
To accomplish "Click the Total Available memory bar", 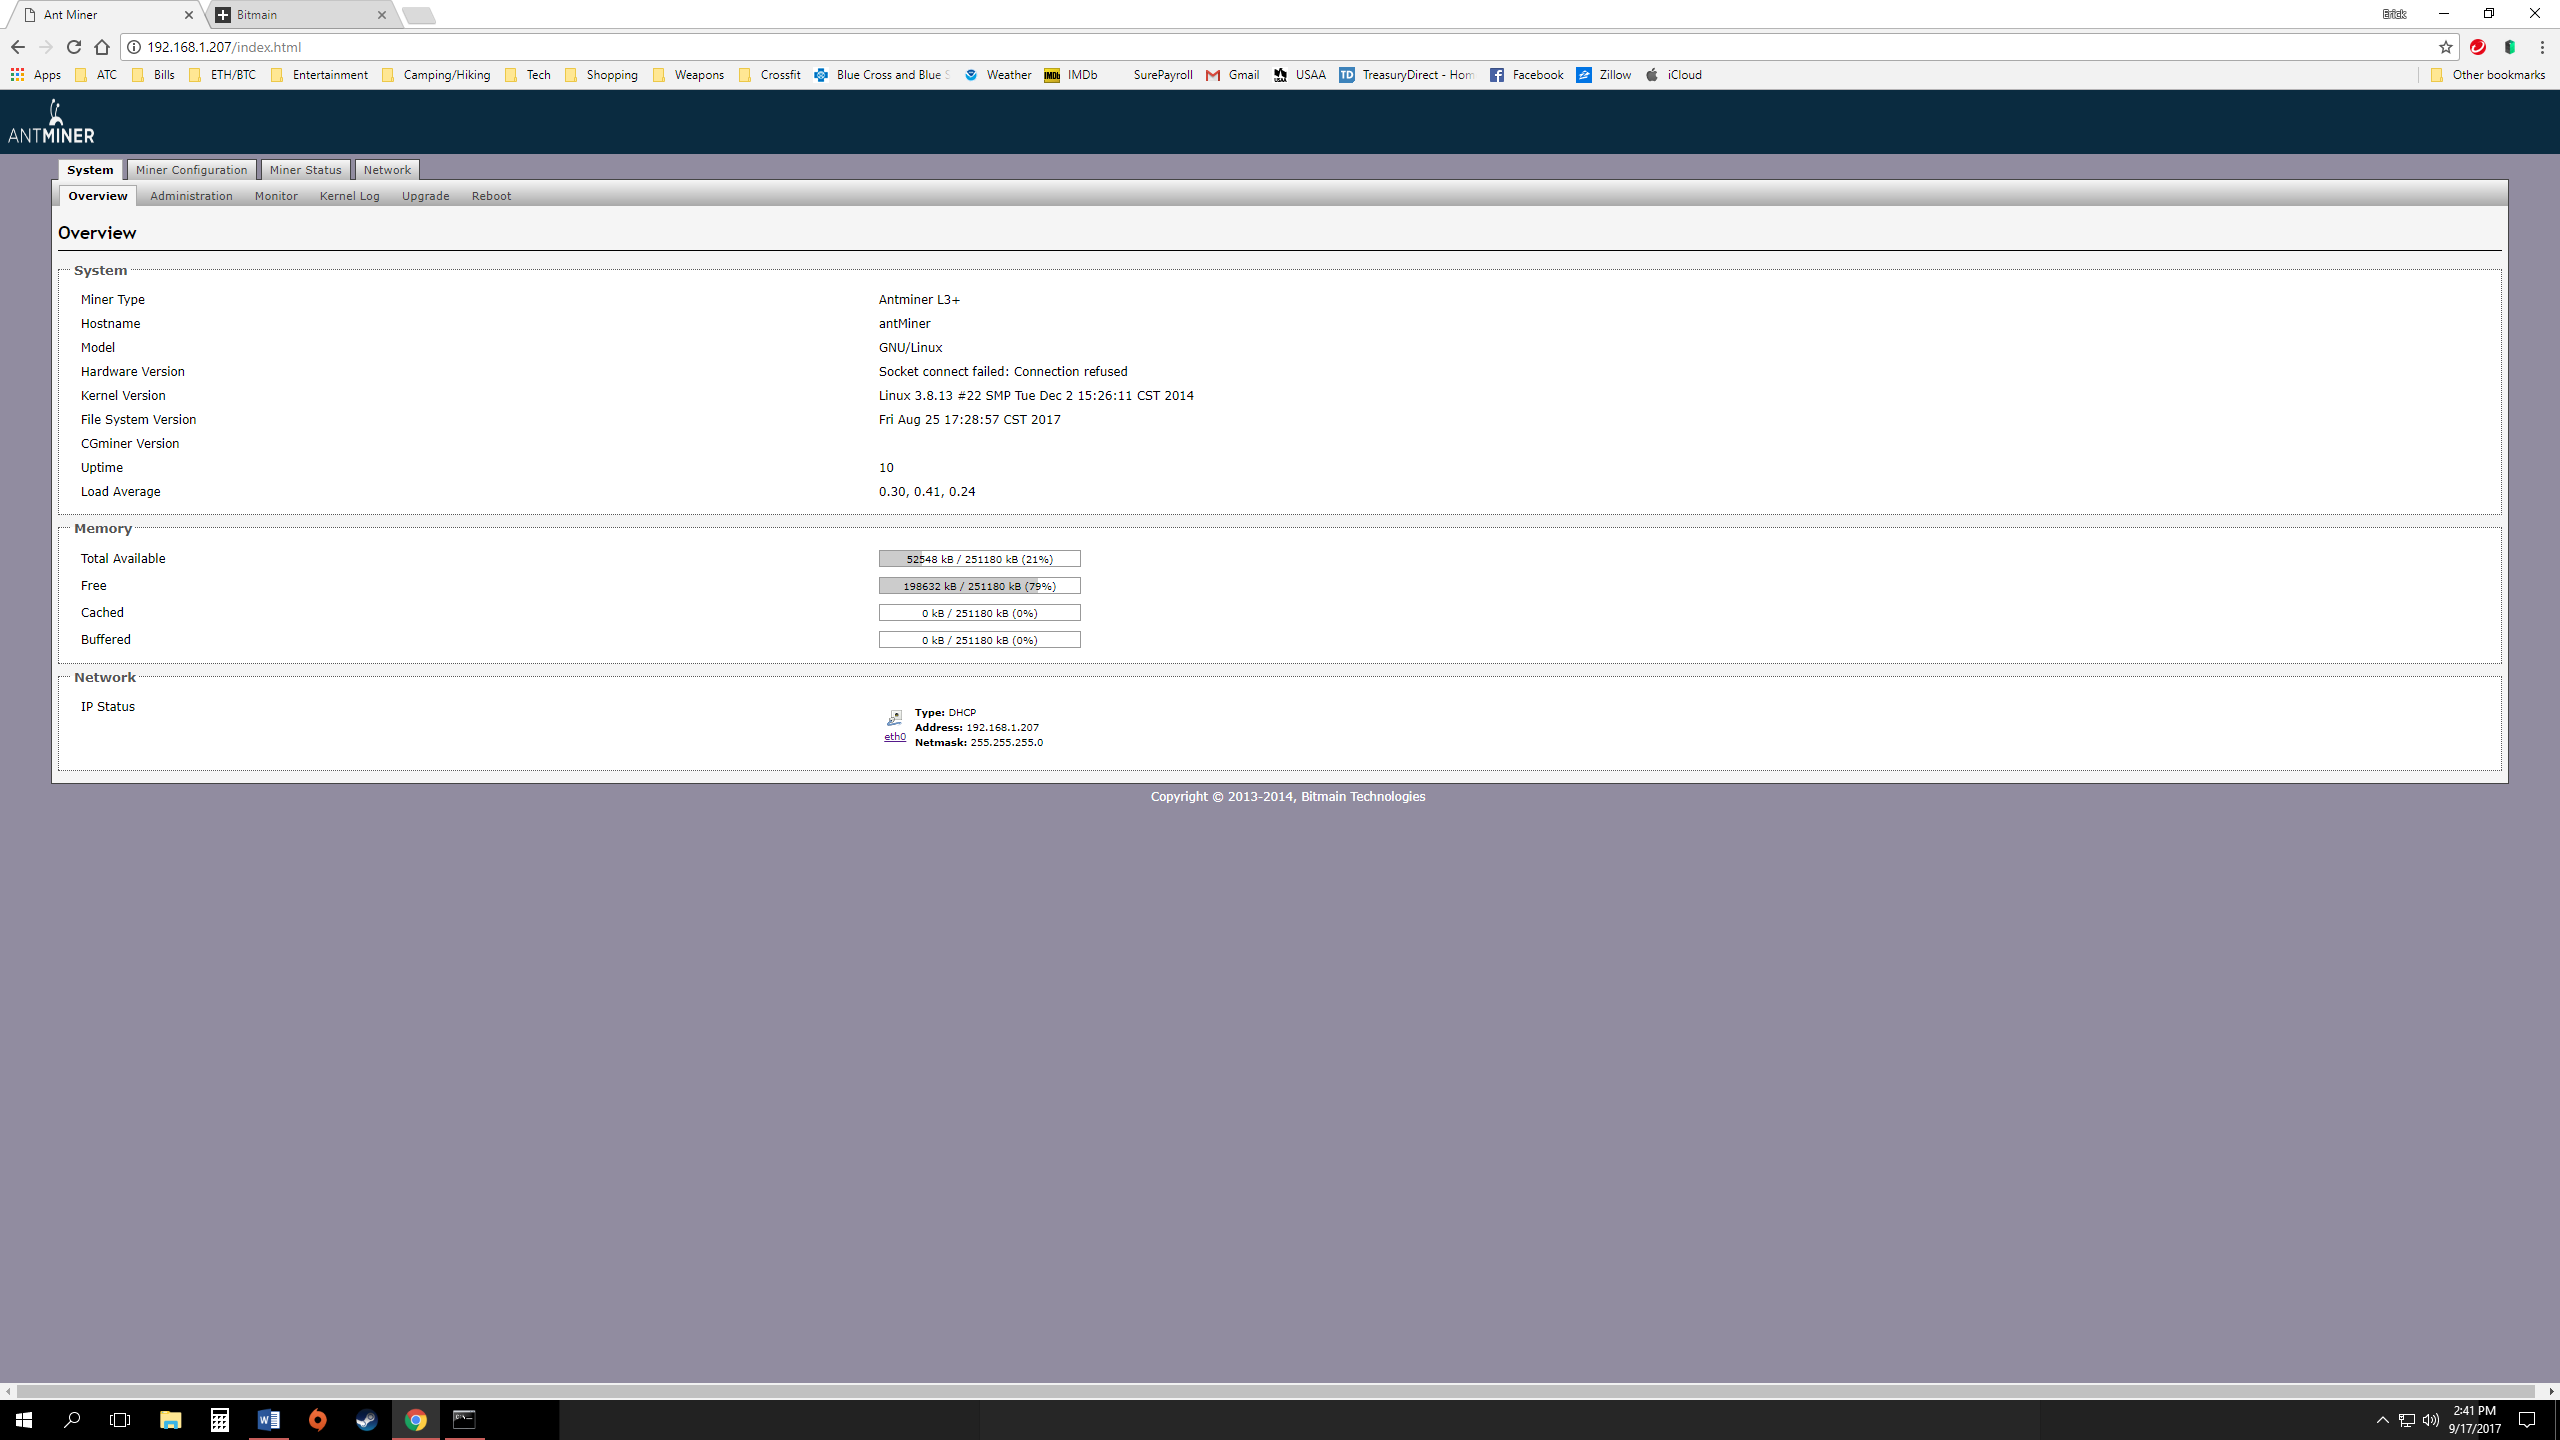I will [x=979, y=559].
